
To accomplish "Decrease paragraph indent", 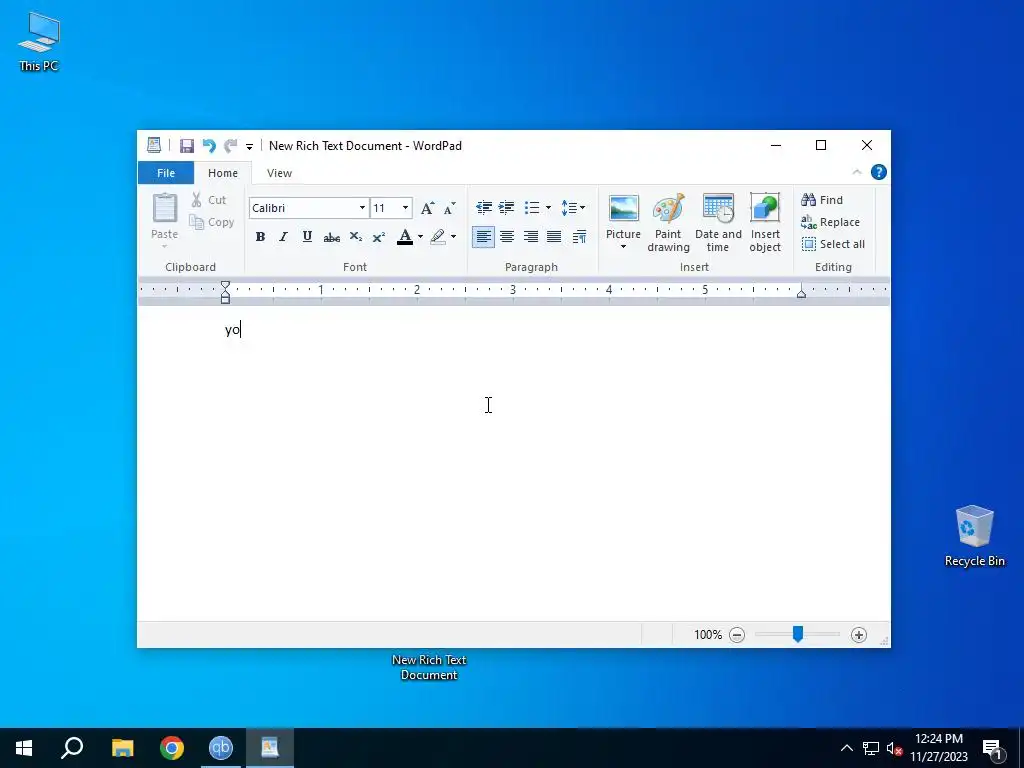I will coord(484,208).
